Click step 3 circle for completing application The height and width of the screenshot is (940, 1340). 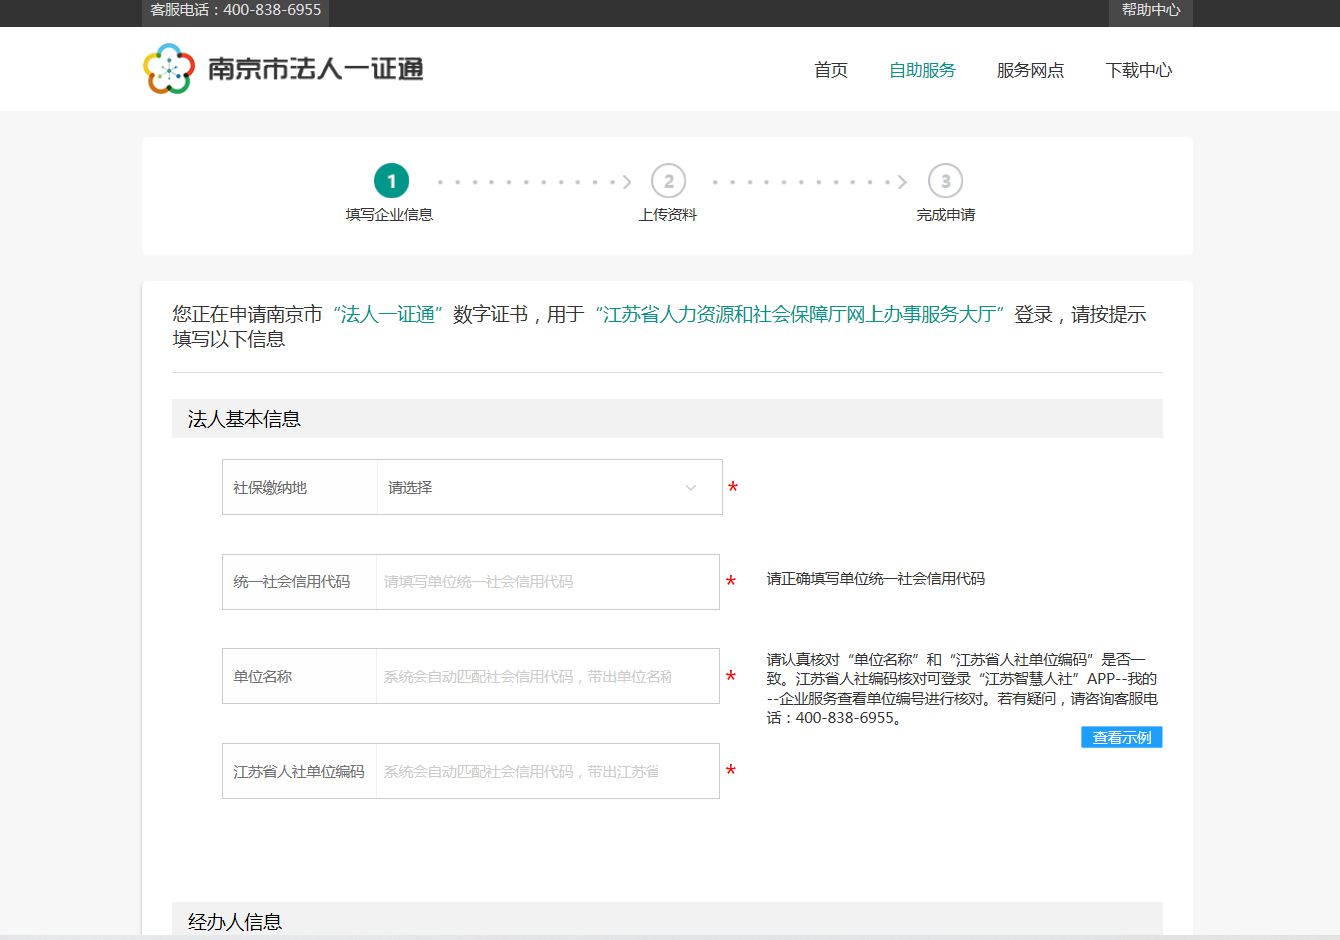(x=945, y=181)
